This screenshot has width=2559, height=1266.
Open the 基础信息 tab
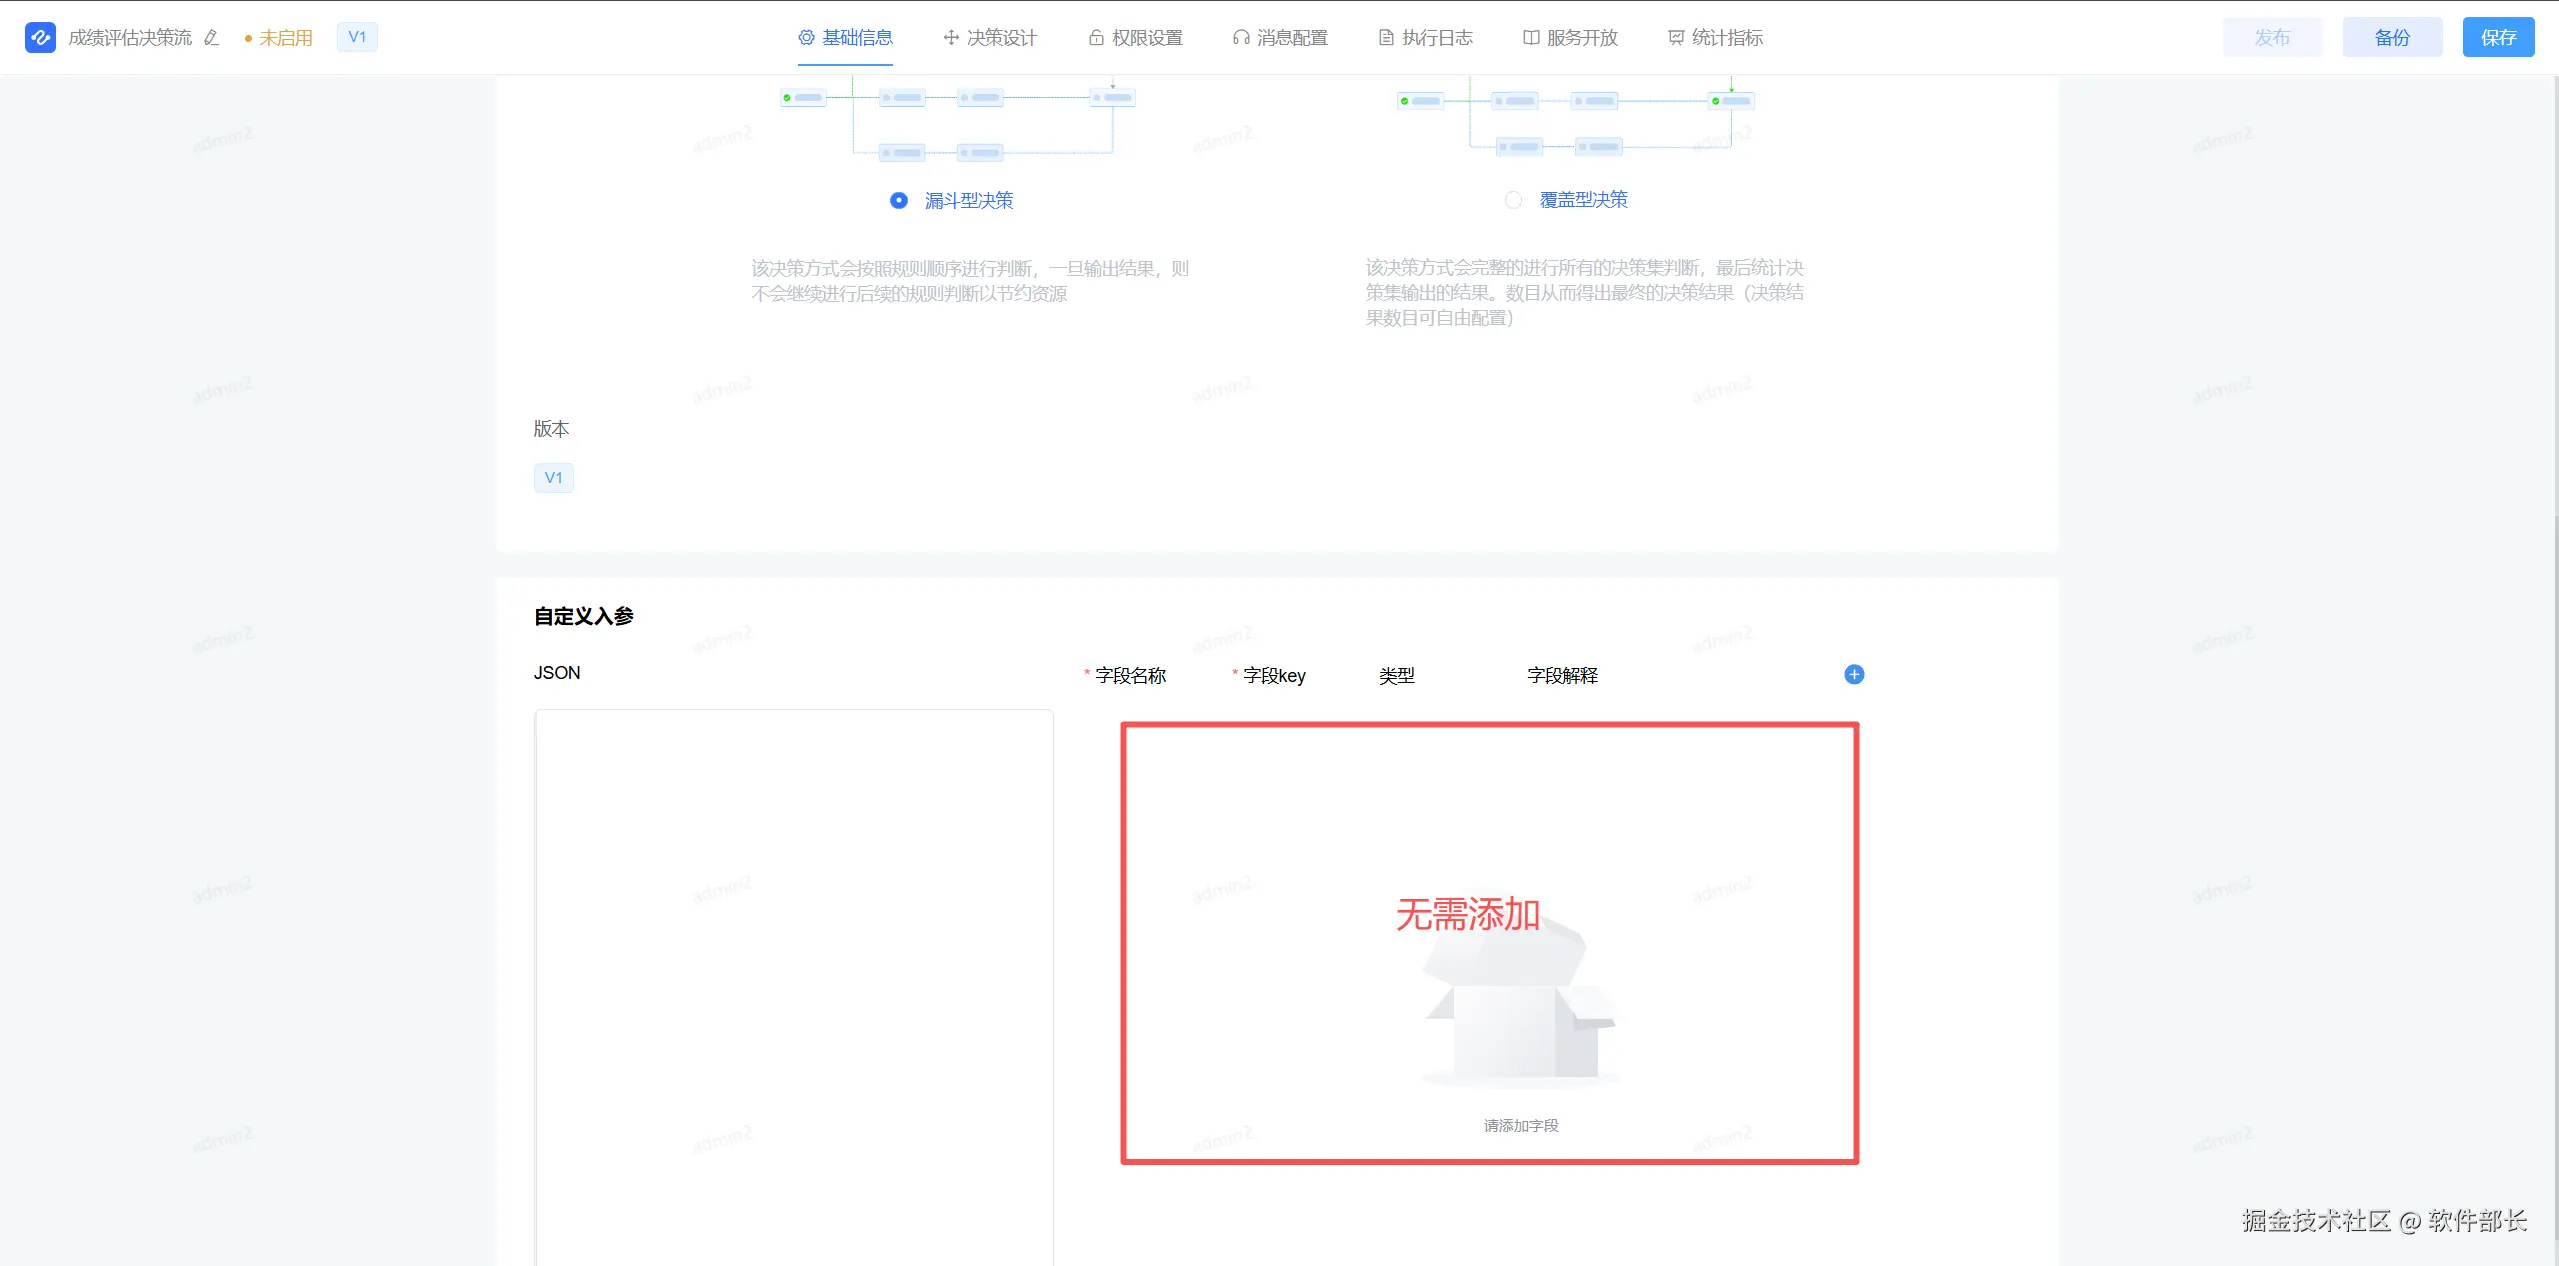845,38
